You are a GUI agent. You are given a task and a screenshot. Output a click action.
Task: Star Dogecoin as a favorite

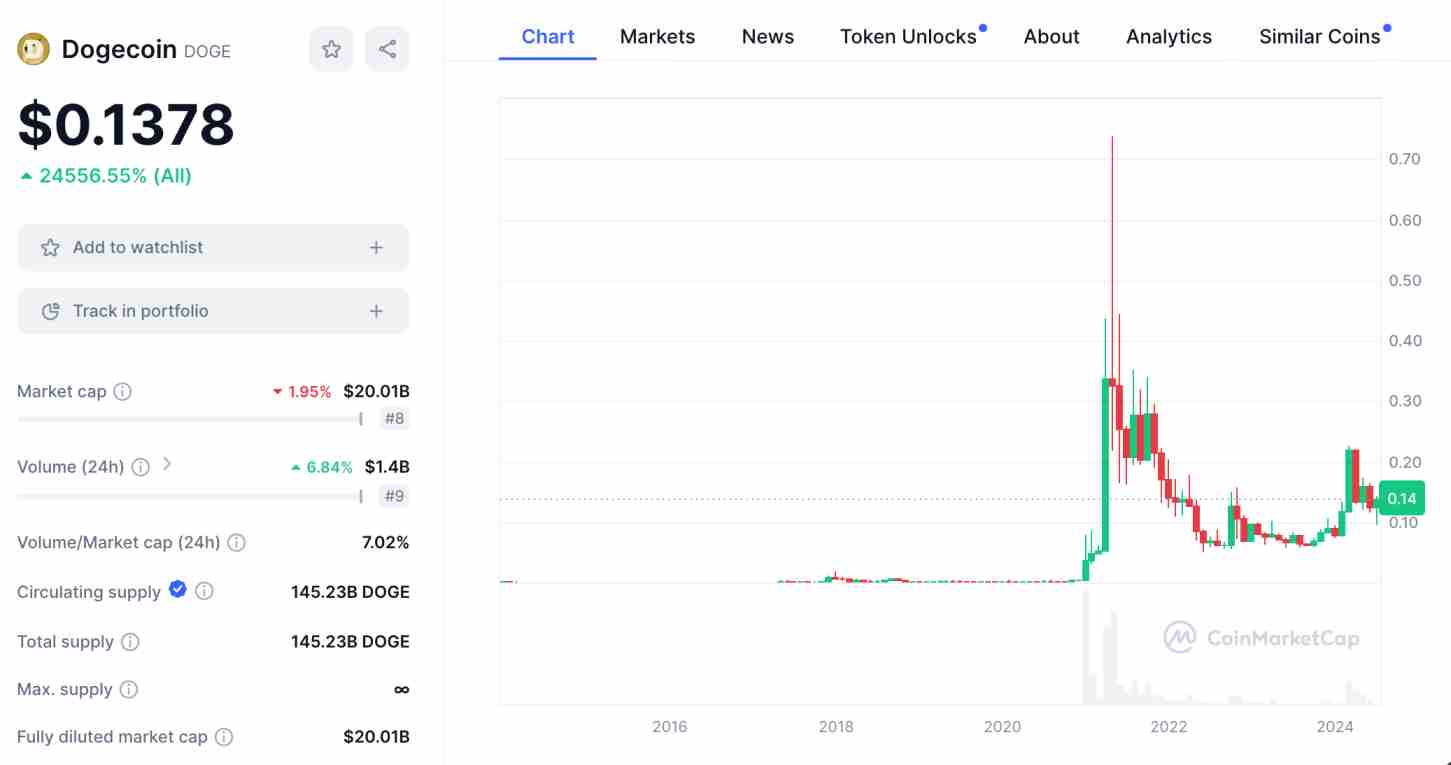tap(331, 49)
